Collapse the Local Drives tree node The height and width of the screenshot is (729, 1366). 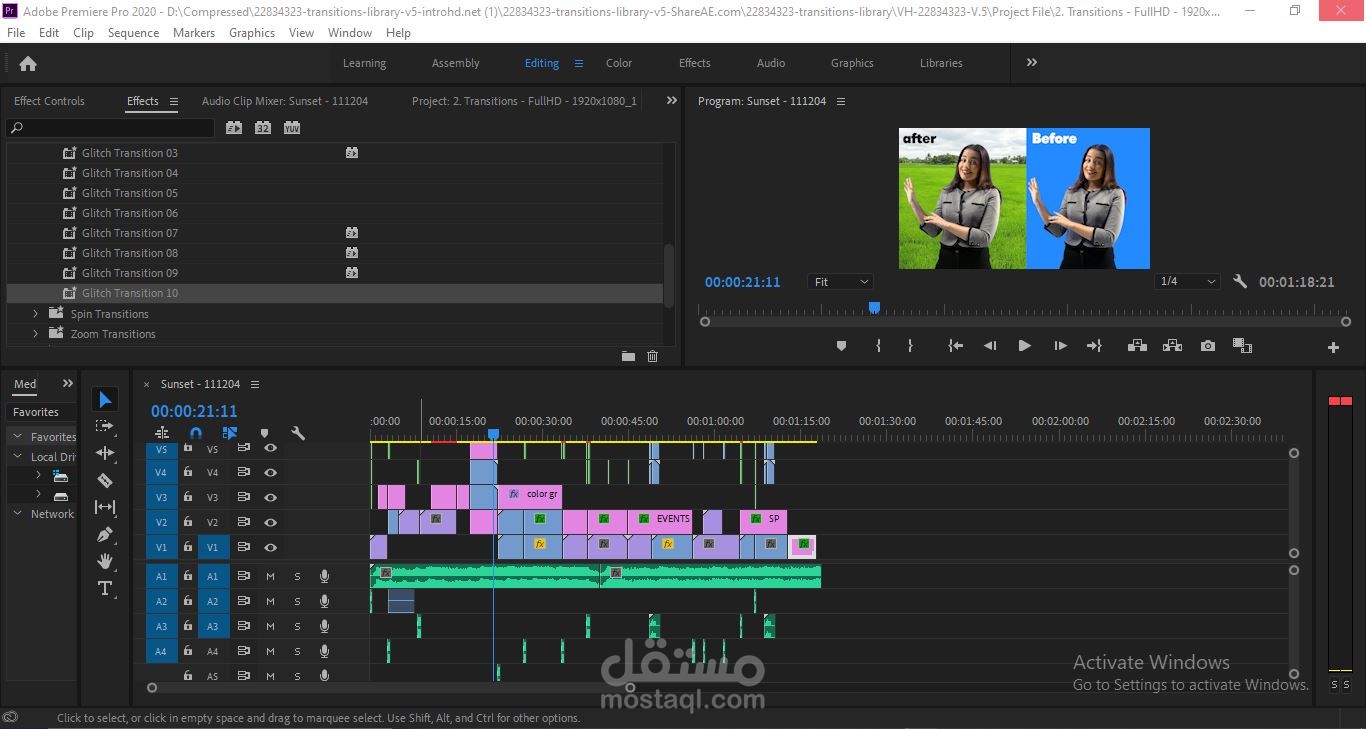[x=17, y=457]
